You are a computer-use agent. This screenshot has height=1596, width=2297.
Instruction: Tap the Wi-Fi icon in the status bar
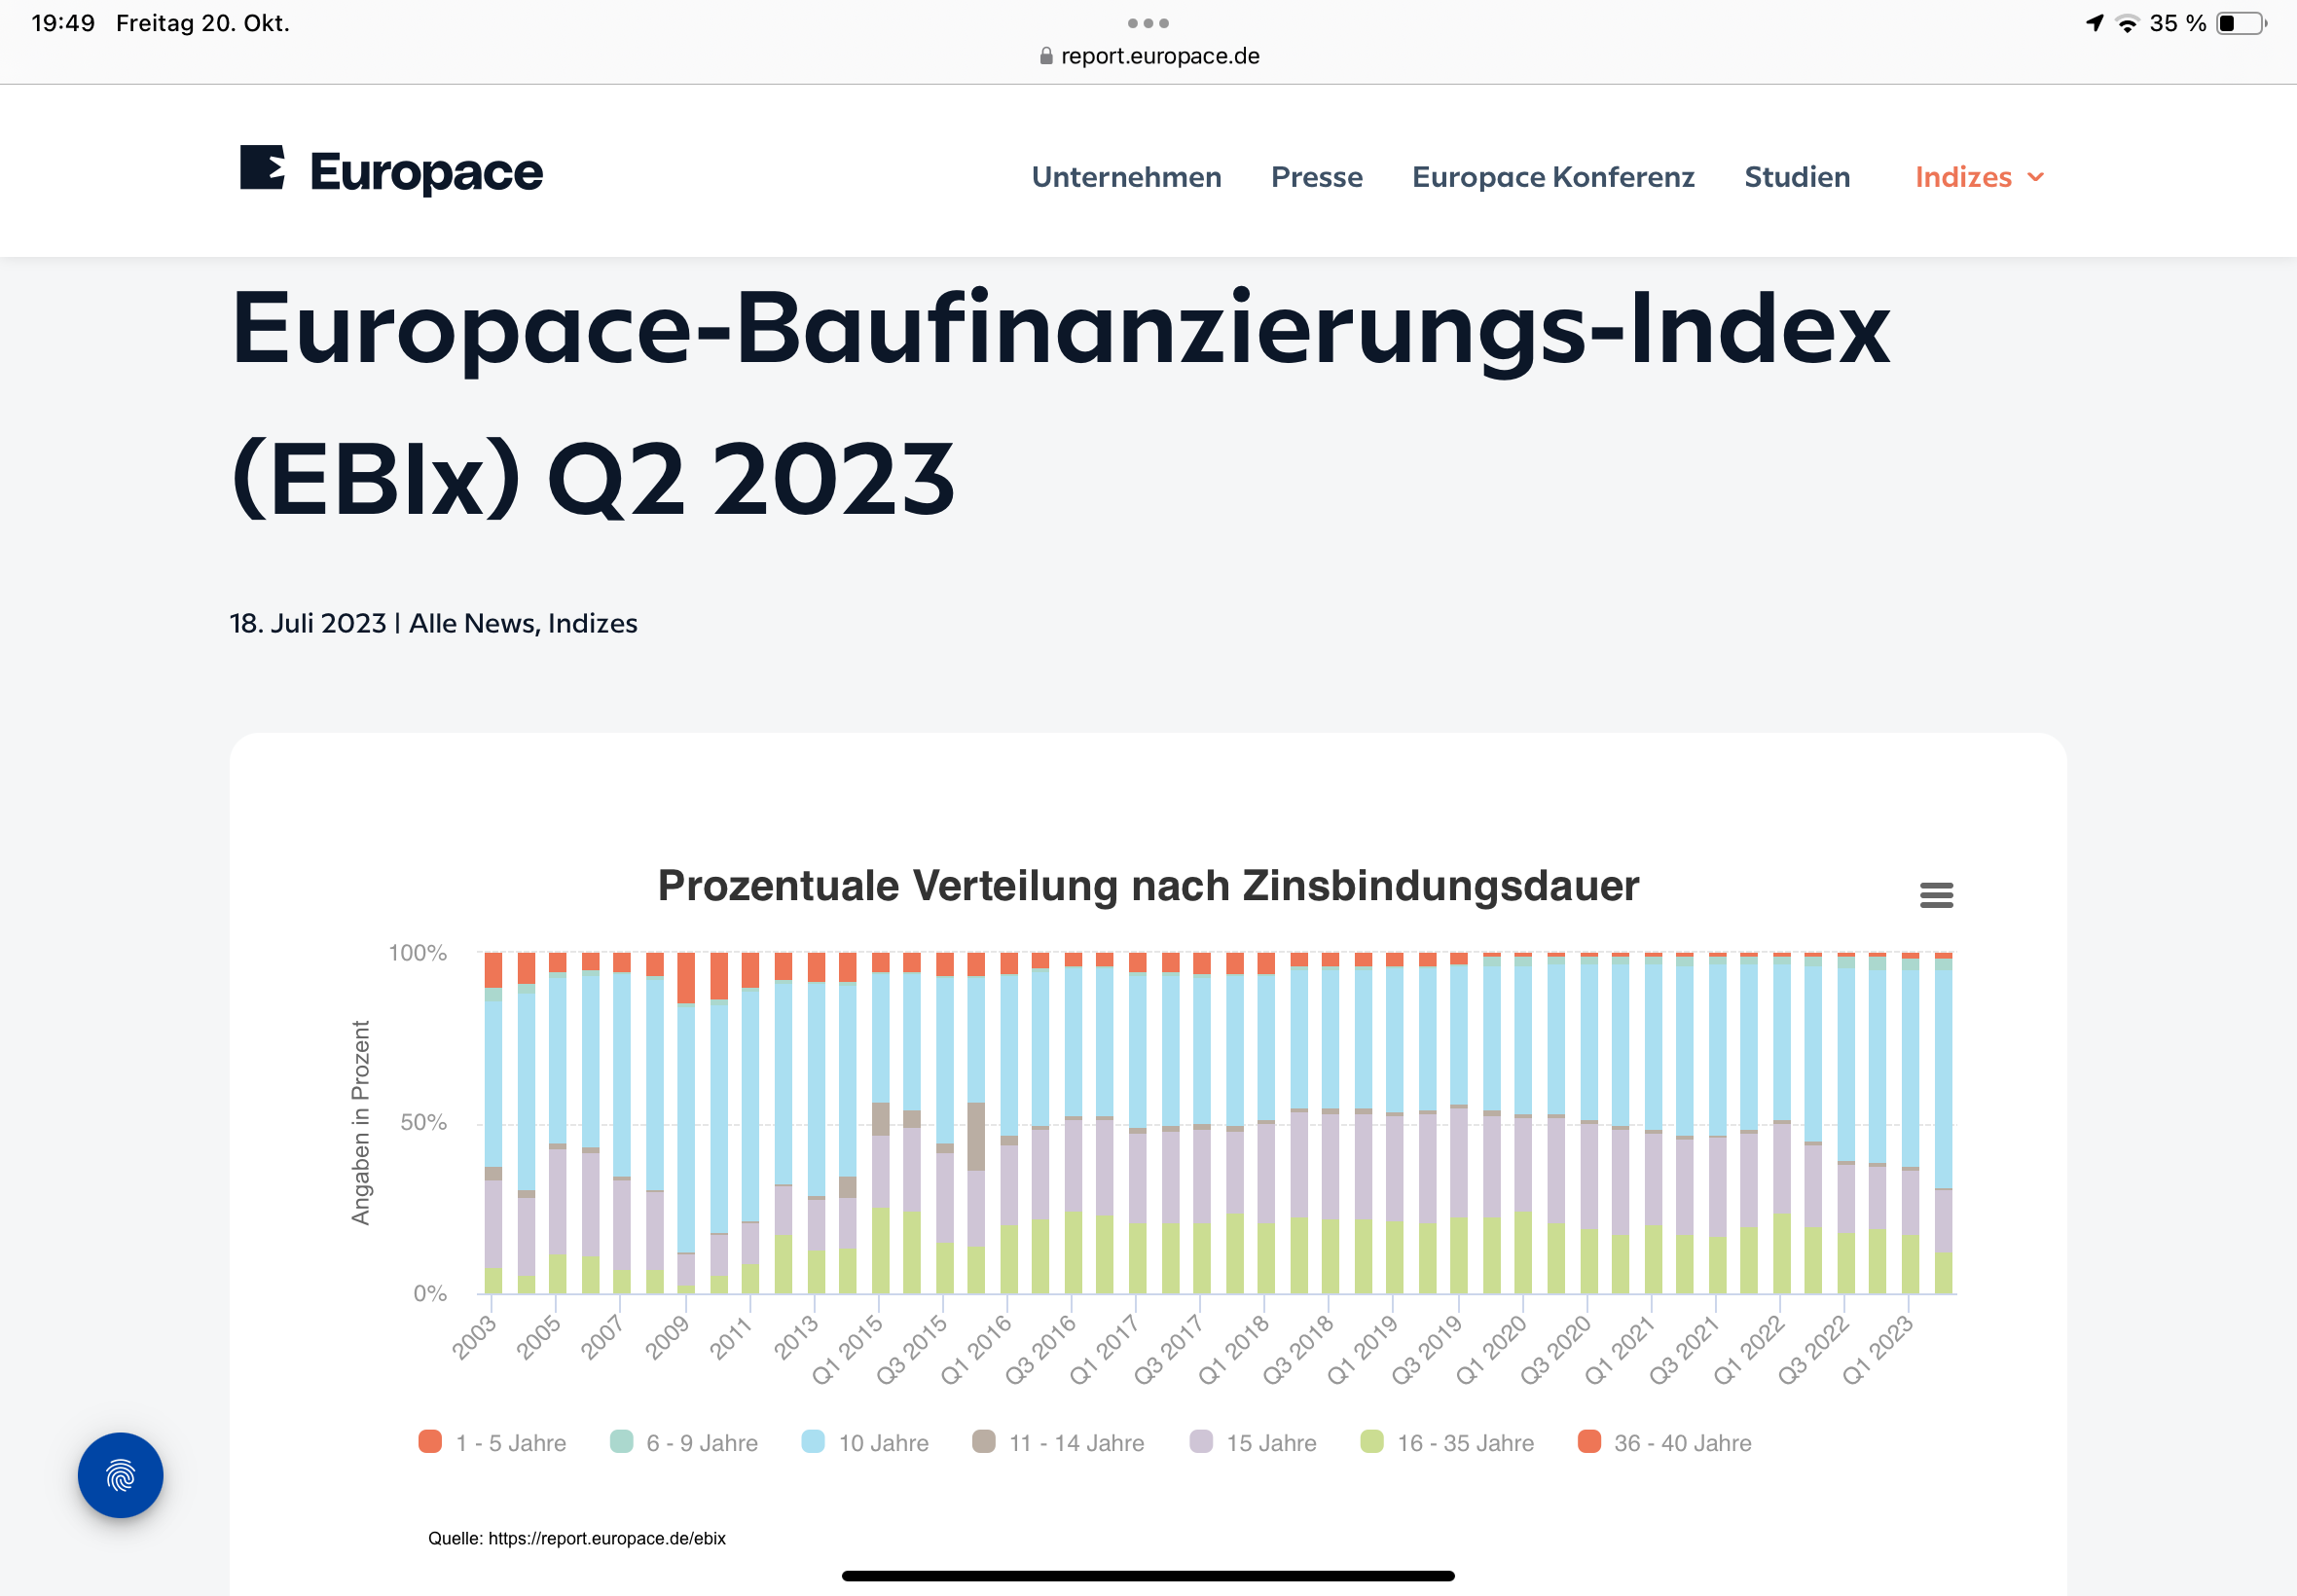point(2126,22)
